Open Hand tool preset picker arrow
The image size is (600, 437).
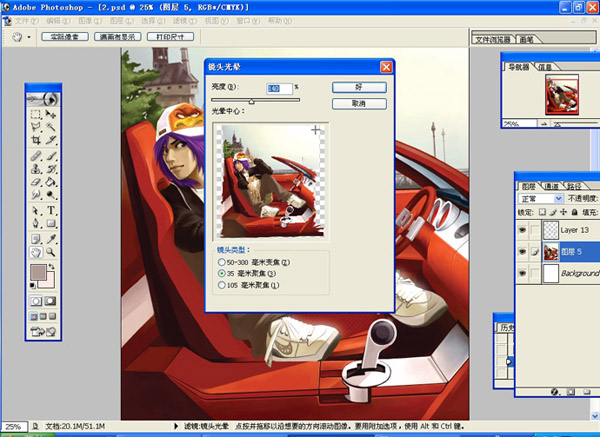click(29, 37)
